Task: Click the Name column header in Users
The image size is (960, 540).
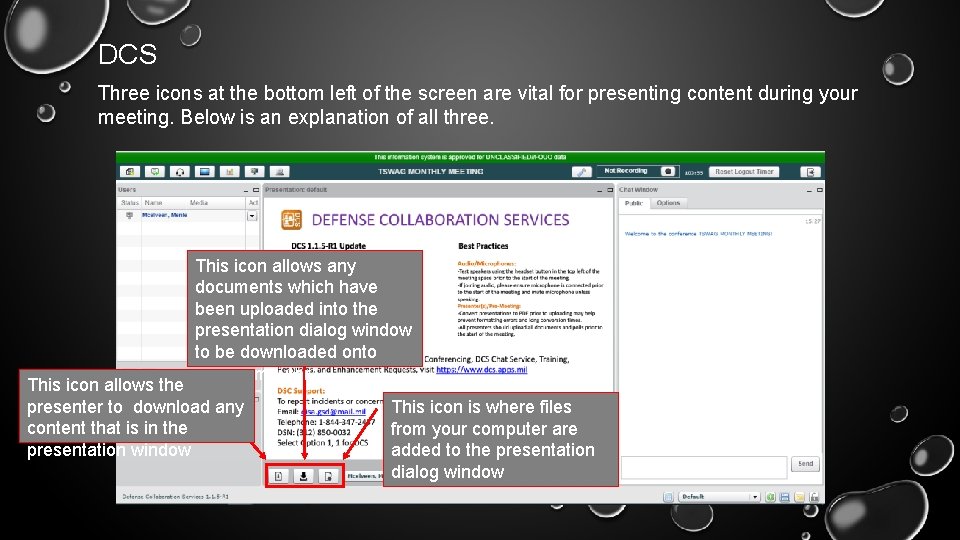Action: (153, 203)
